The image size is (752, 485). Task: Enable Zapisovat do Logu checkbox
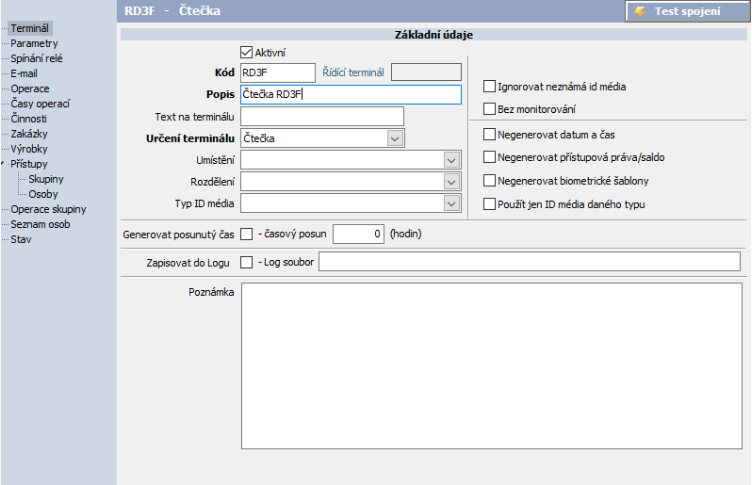pyautogui.click(x=247, y=262)
